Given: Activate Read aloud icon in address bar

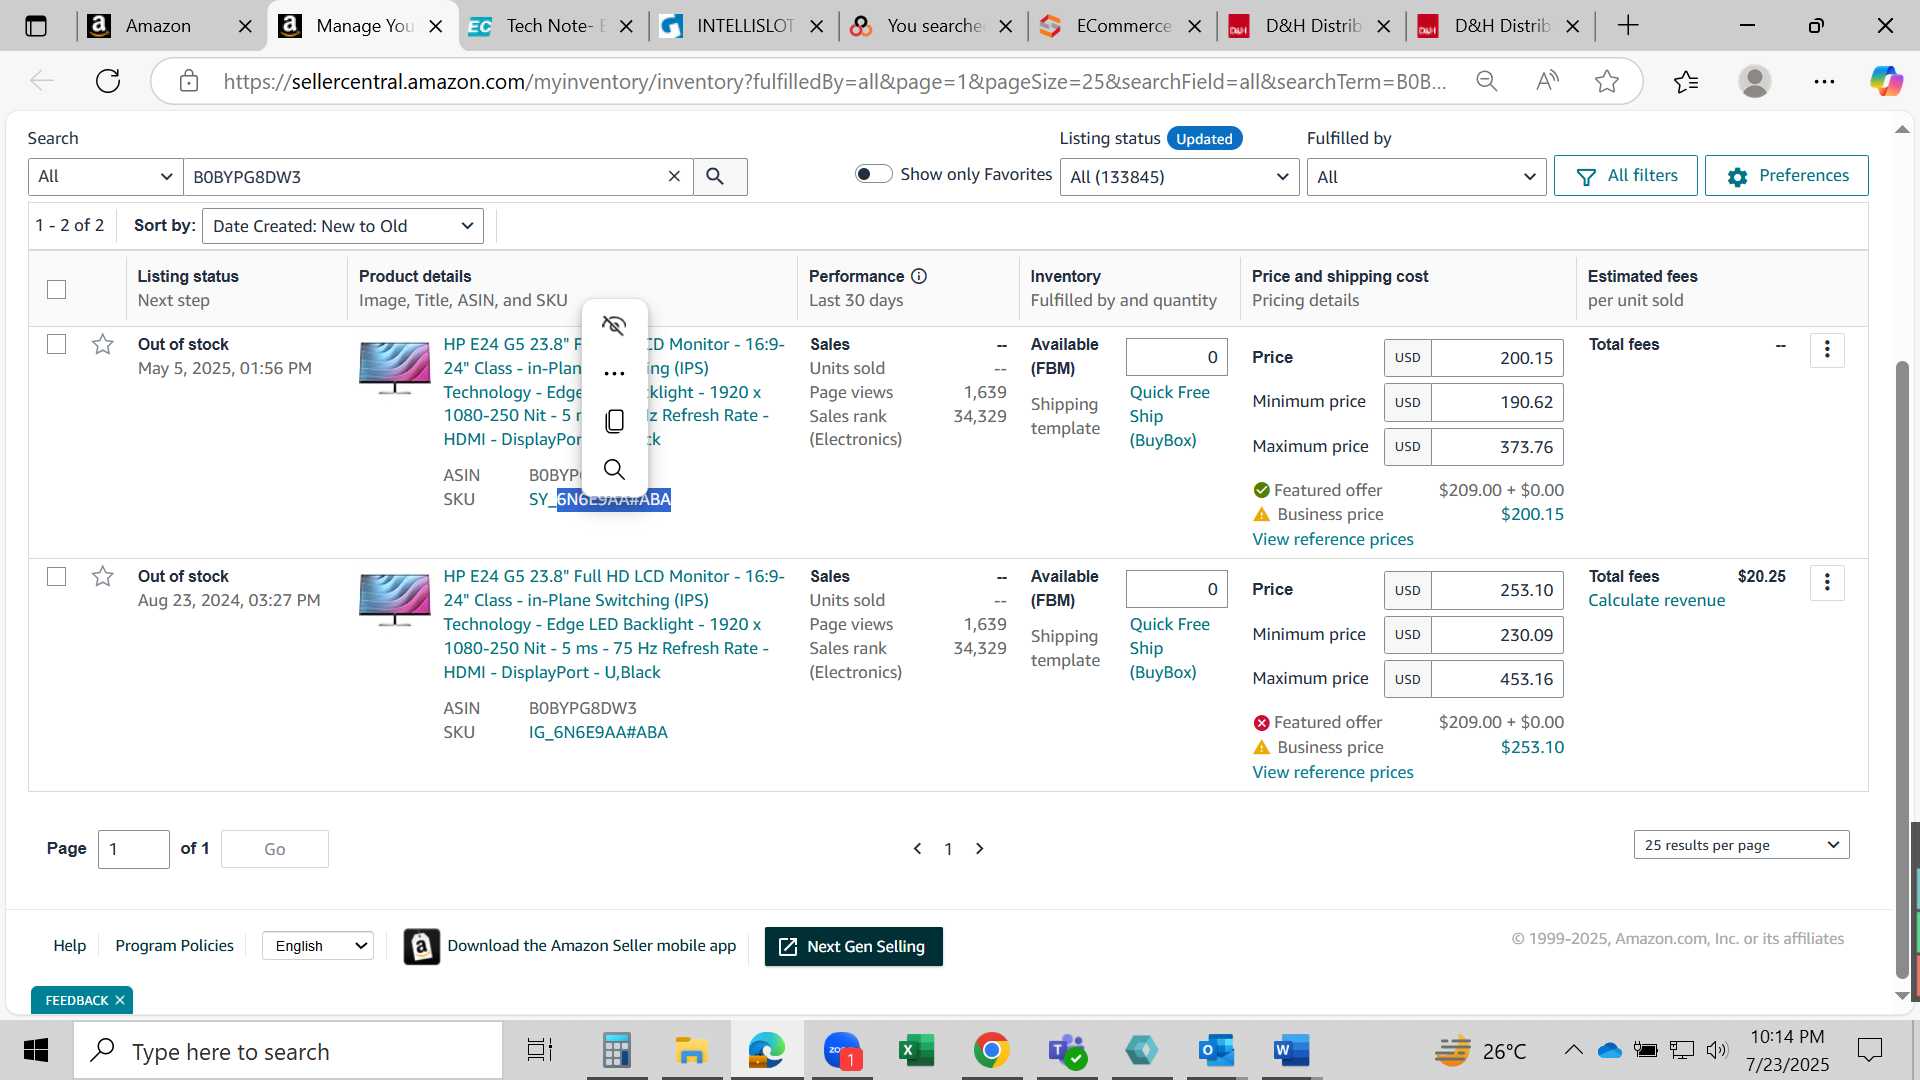Looking at the screenshot, I should (x=1547, y=81).
